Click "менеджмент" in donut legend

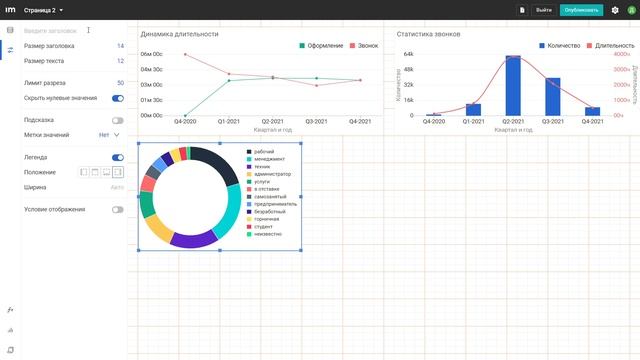[266, 159]
